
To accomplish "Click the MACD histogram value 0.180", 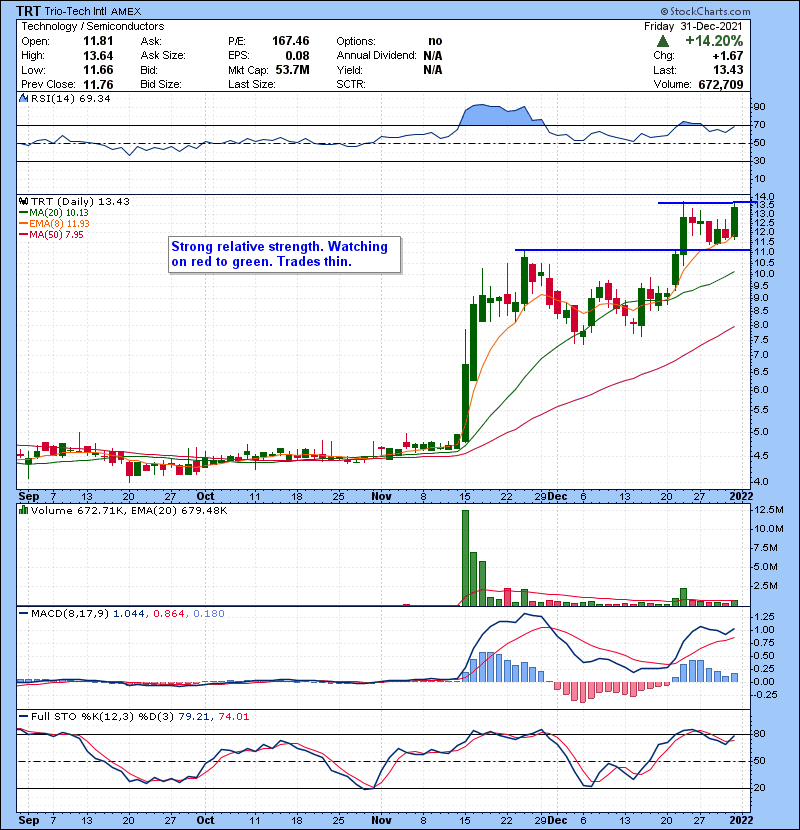I will (209, 614).
